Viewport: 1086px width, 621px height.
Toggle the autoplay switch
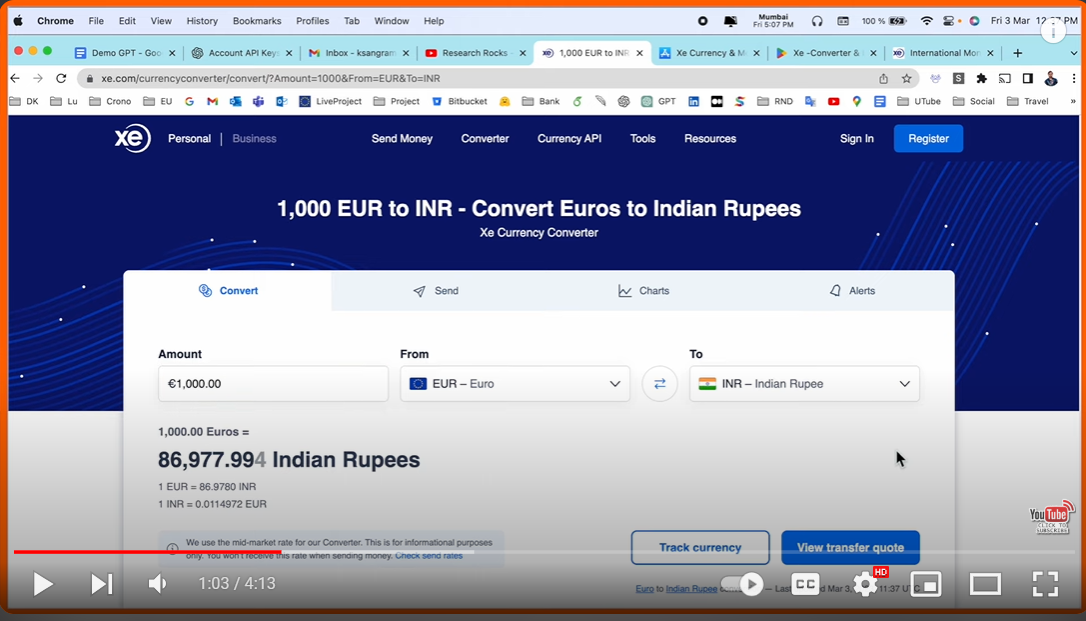[x=742, y=584]
